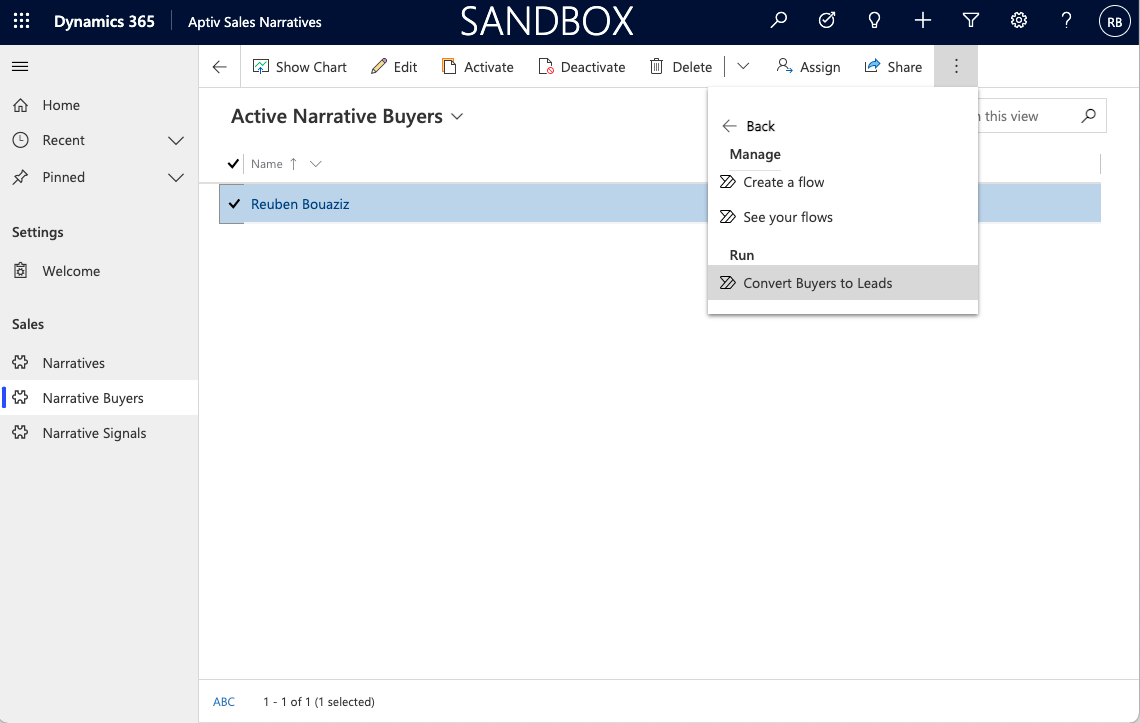Close the more commands vertical ellipsis

point(956,67)
